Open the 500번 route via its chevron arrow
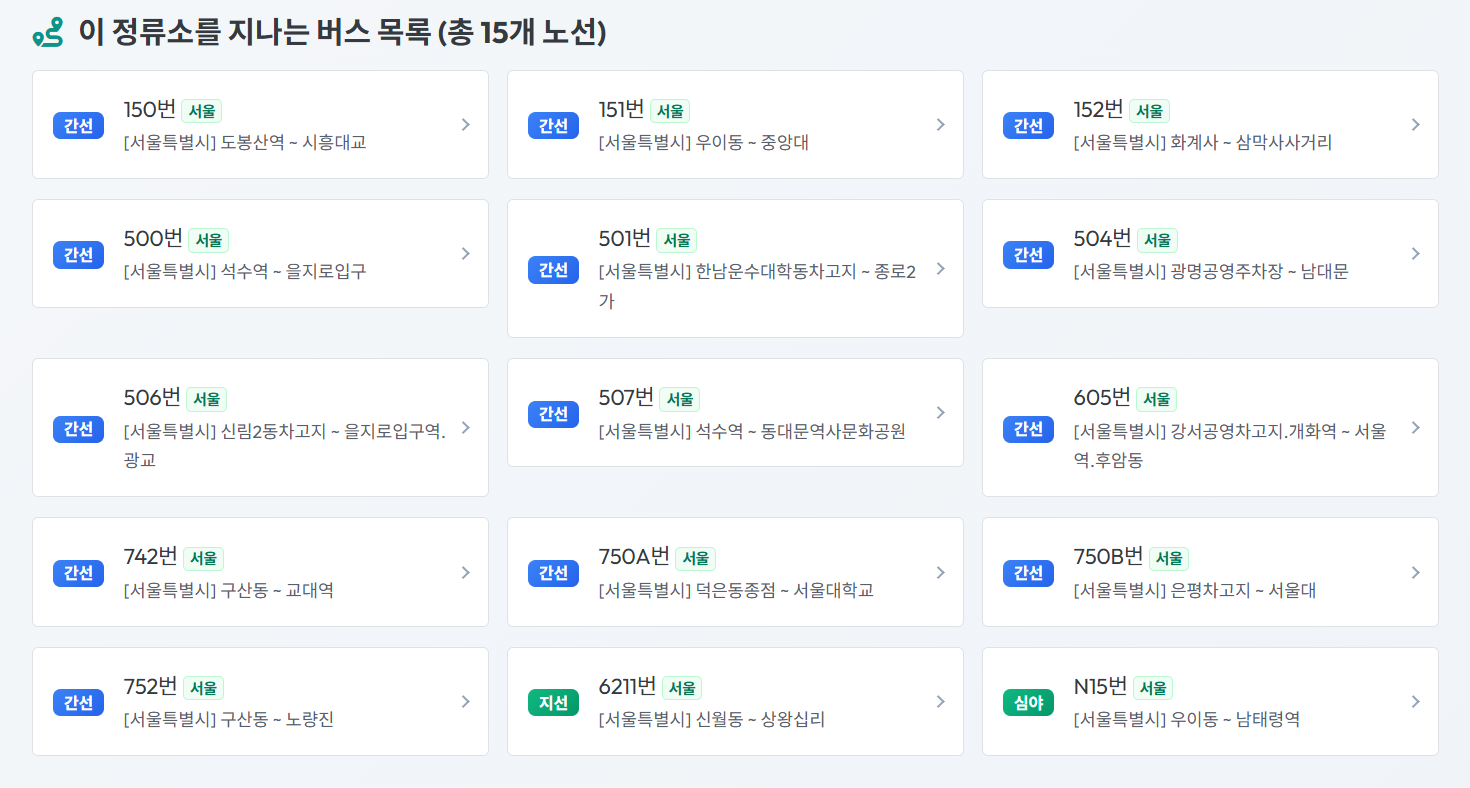 [x=465, y=254]
